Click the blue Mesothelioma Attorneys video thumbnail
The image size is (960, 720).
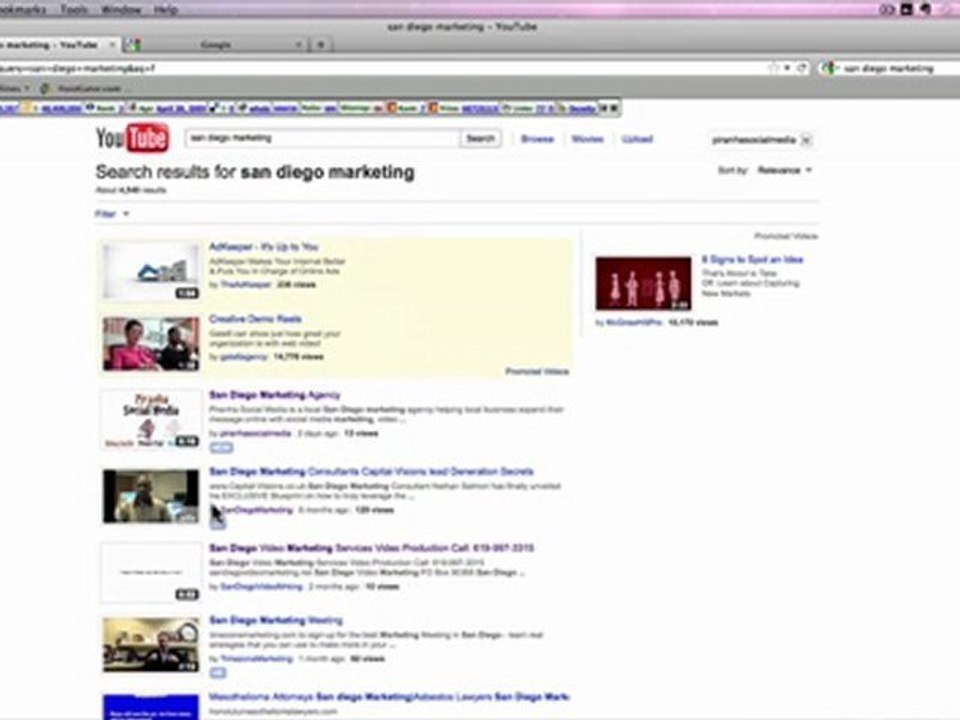point(151,707)
